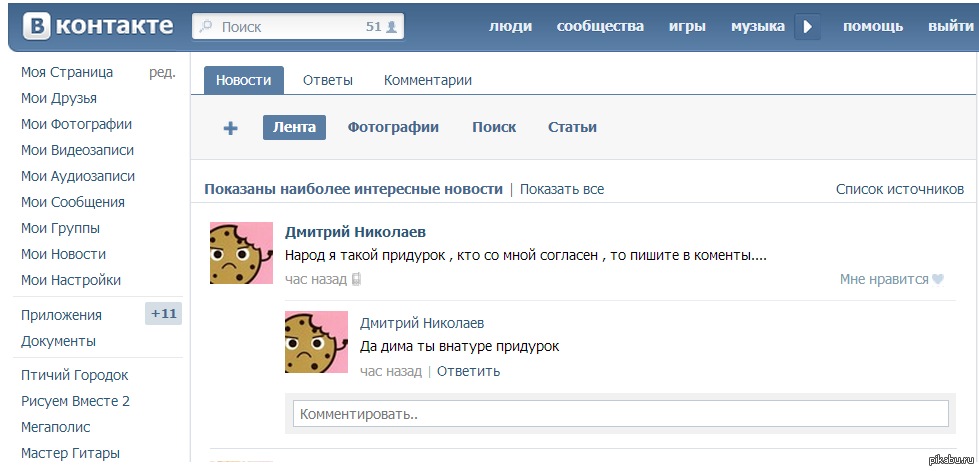Viewport: 979px width, 471px height.
Task: Select the Фотографии news filter
Action: (393, 127)
